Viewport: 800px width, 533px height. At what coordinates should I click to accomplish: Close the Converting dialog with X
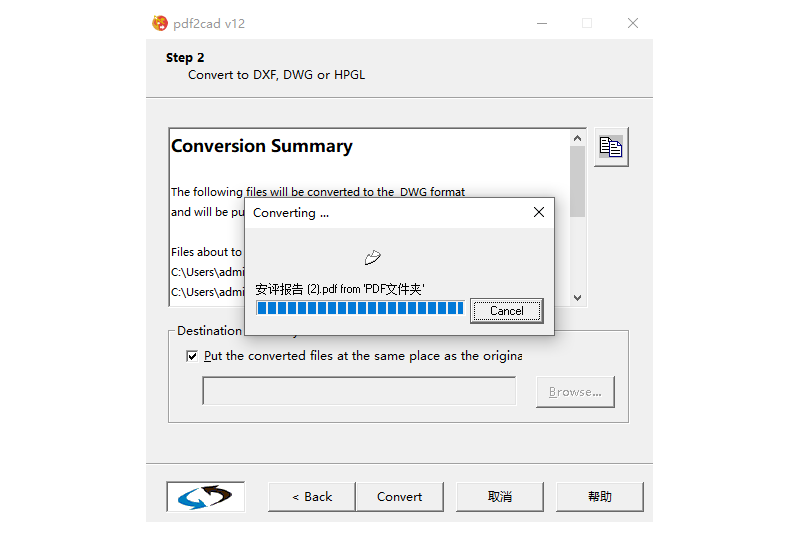[x=539, y=212]
